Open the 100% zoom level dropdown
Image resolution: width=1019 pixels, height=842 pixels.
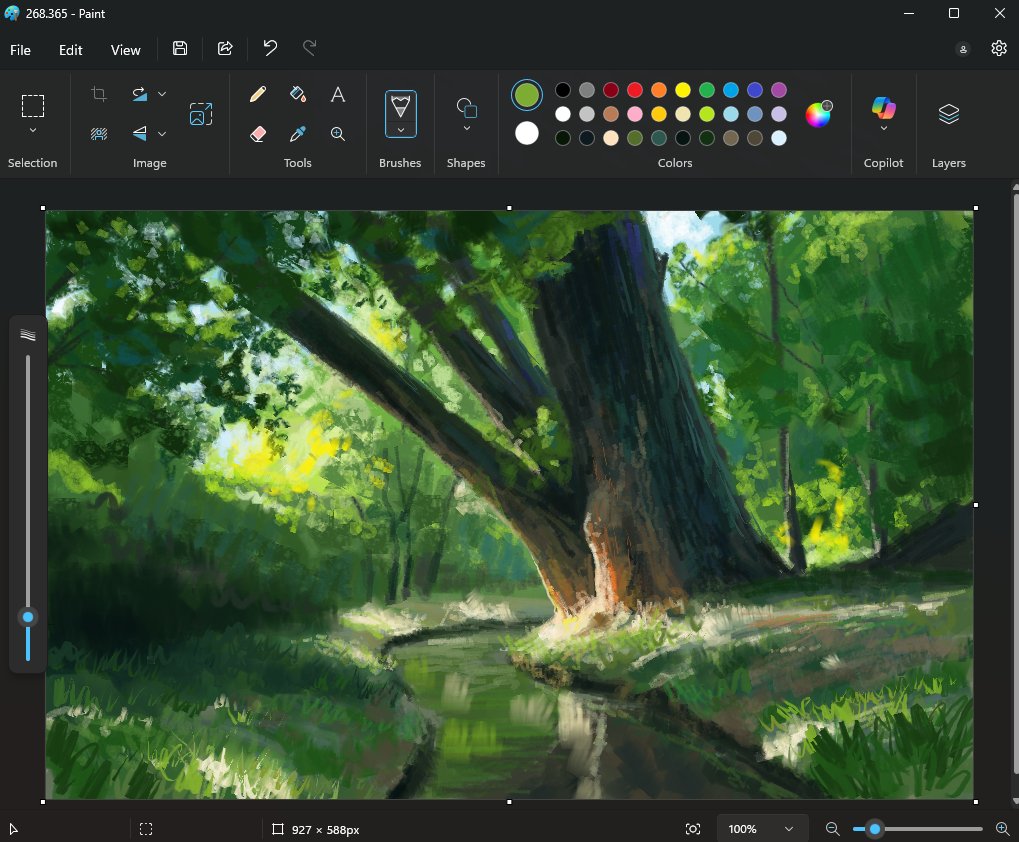[x=762, y=829]
